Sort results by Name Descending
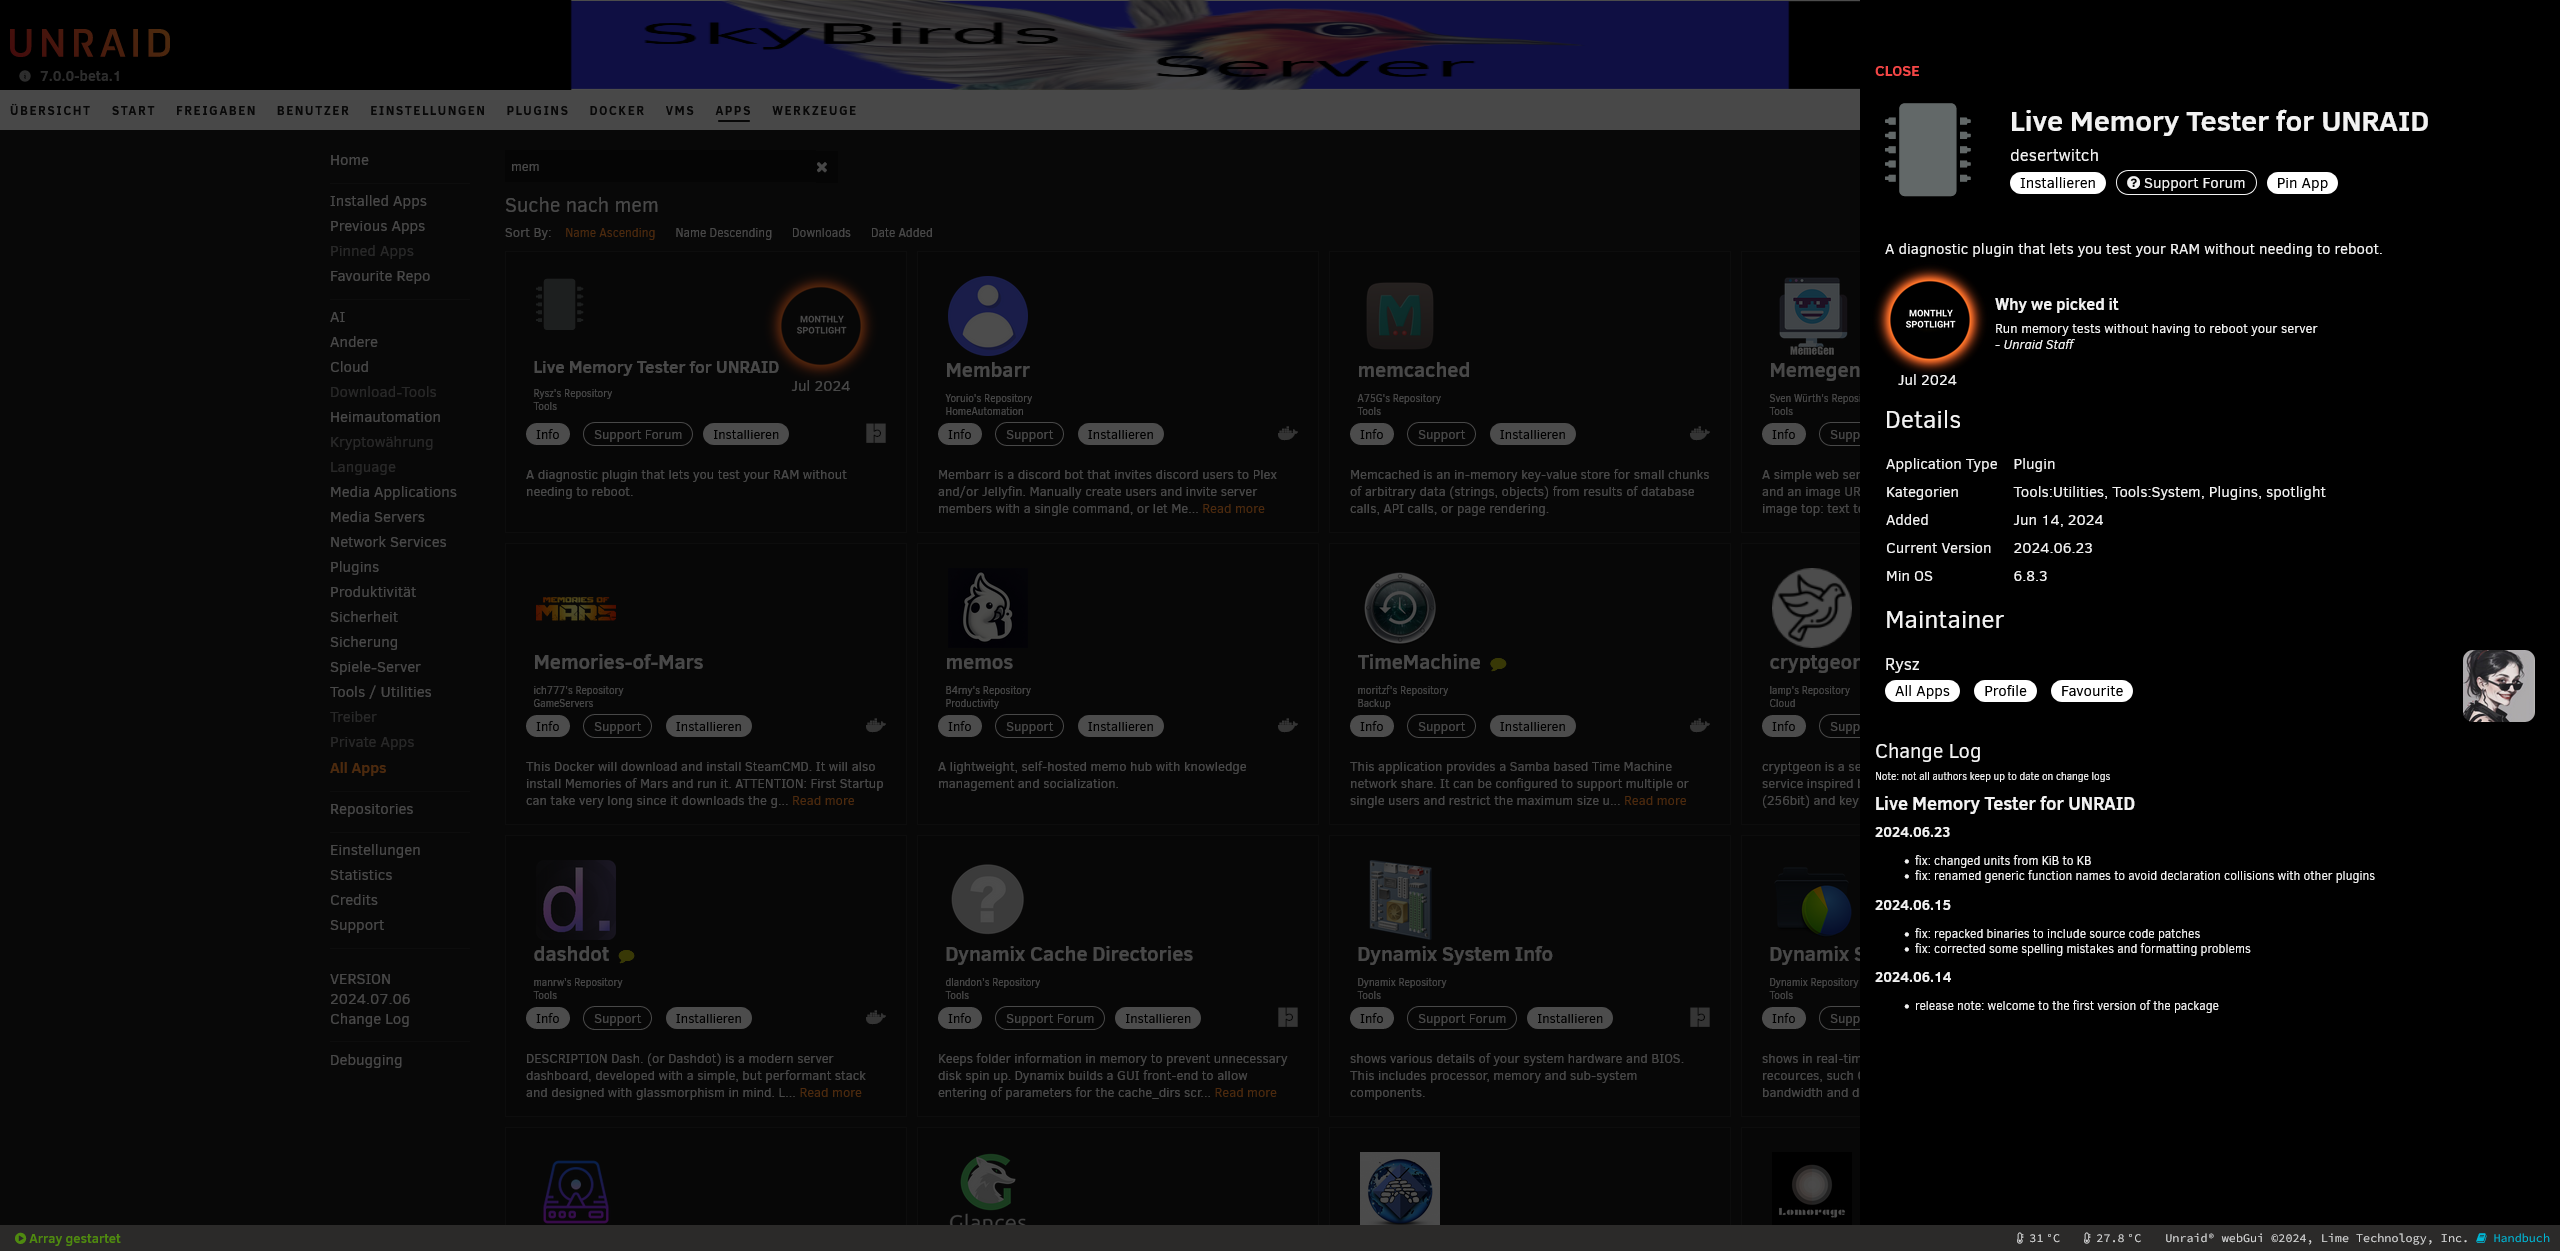This screenshot has height=1251, width=2560. point(723,233)
